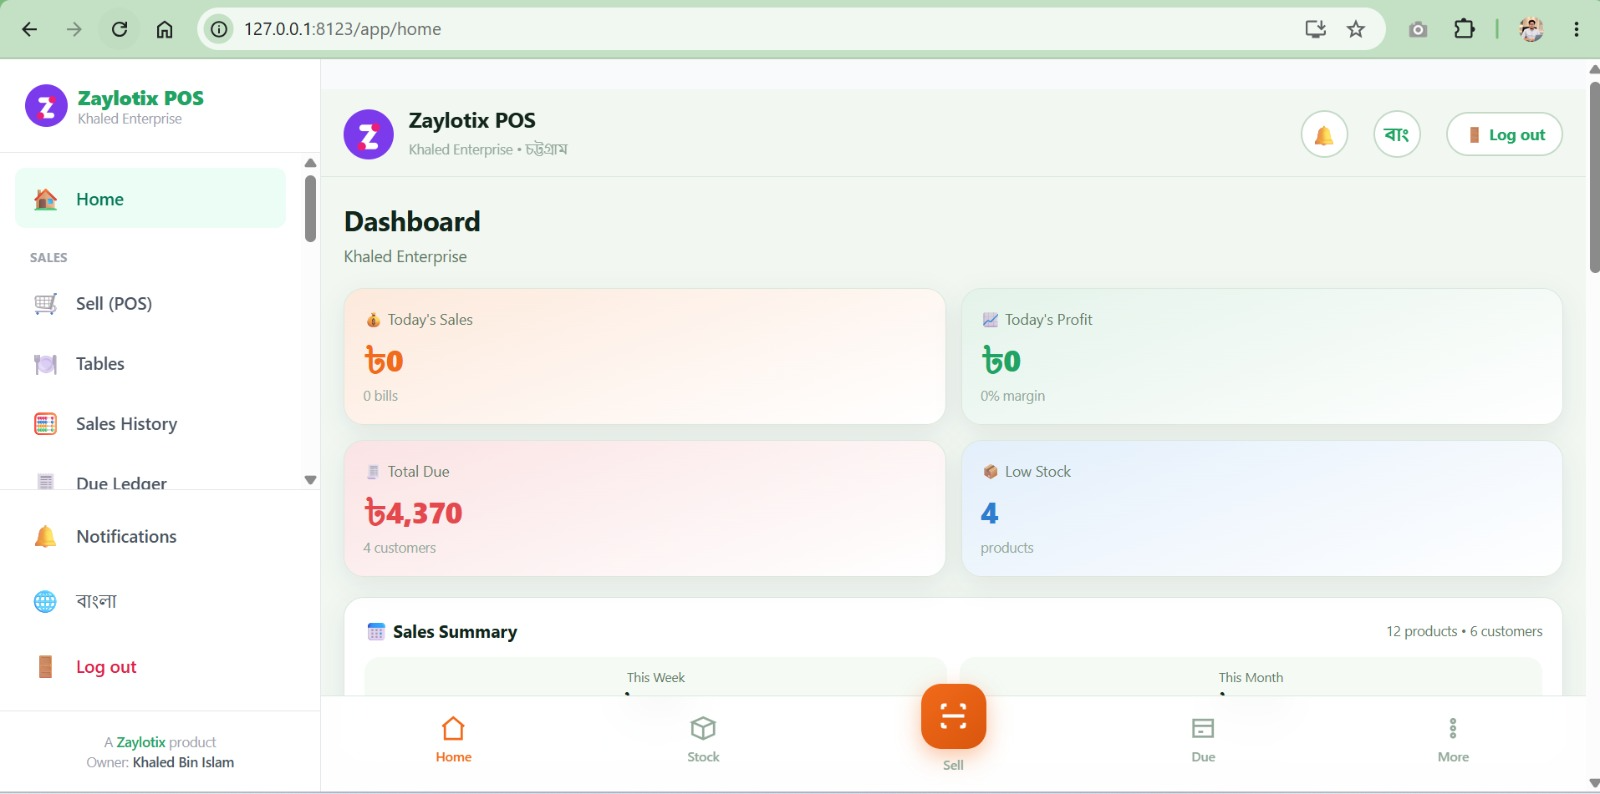Click the sidebar scroll down arrow
This screenshot has width=1600, height=794.
[x=310, y=480]
